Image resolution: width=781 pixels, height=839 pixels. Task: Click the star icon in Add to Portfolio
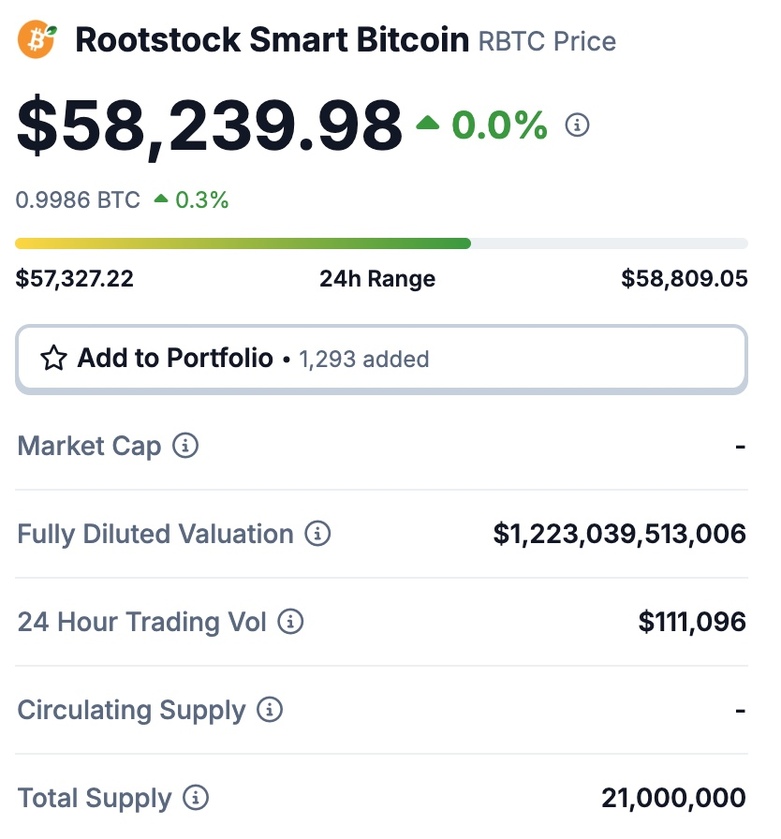[x=54, y=358]
